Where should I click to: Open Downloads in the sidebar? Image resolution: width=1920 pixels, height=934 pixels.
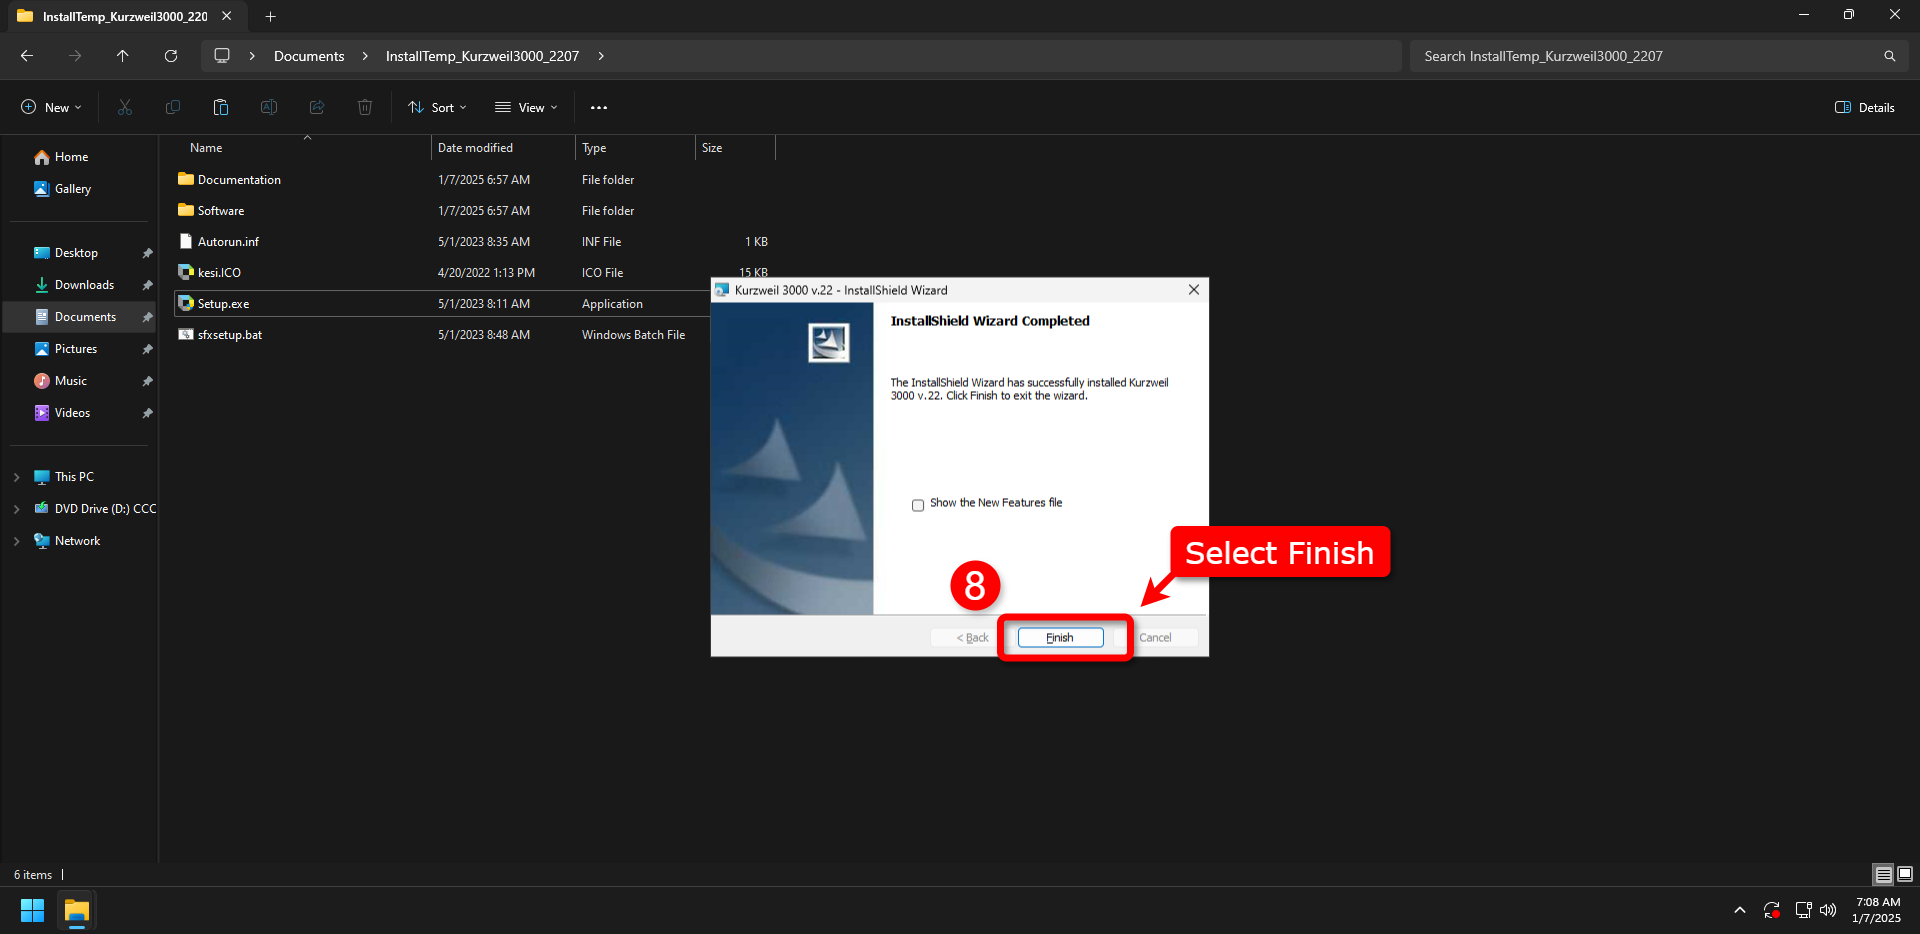tap(84, 285)
